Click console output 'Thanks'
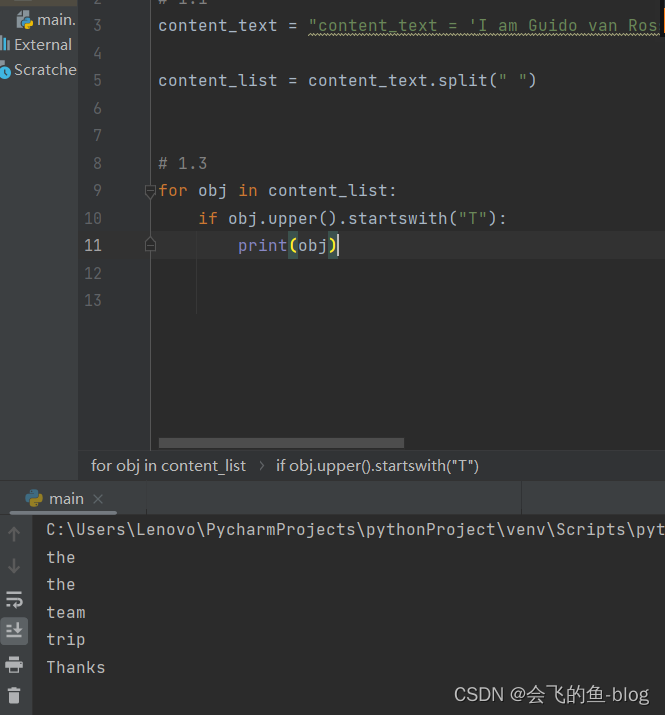Screen dimensions: 665x715 coord(76,667)
